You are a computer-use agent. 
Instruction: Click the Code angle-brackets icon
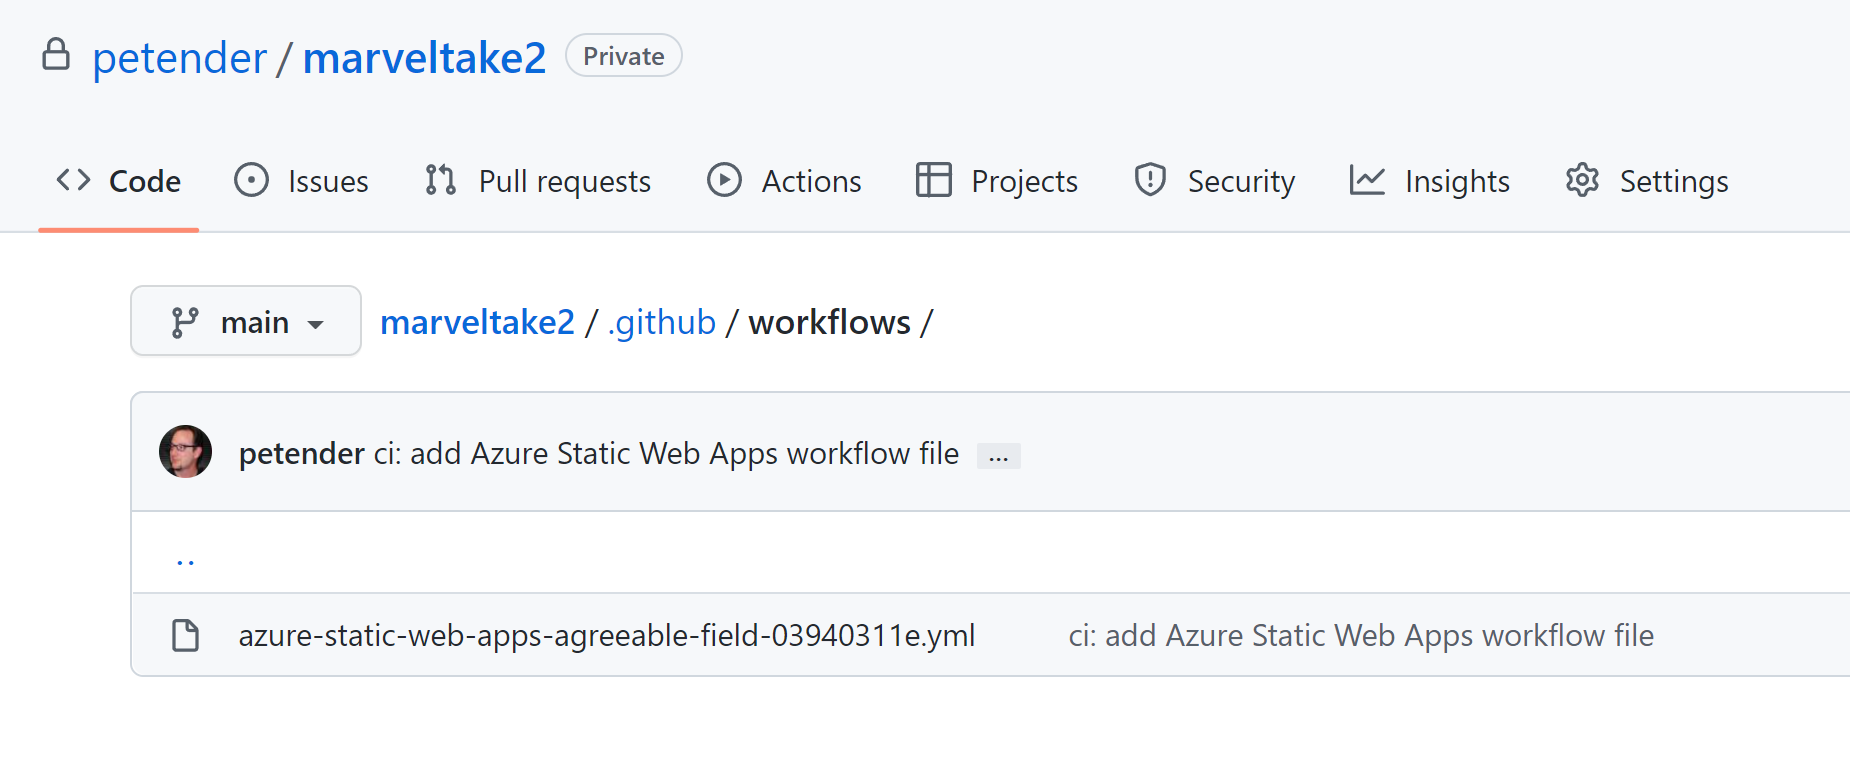(x=74, y=180)
